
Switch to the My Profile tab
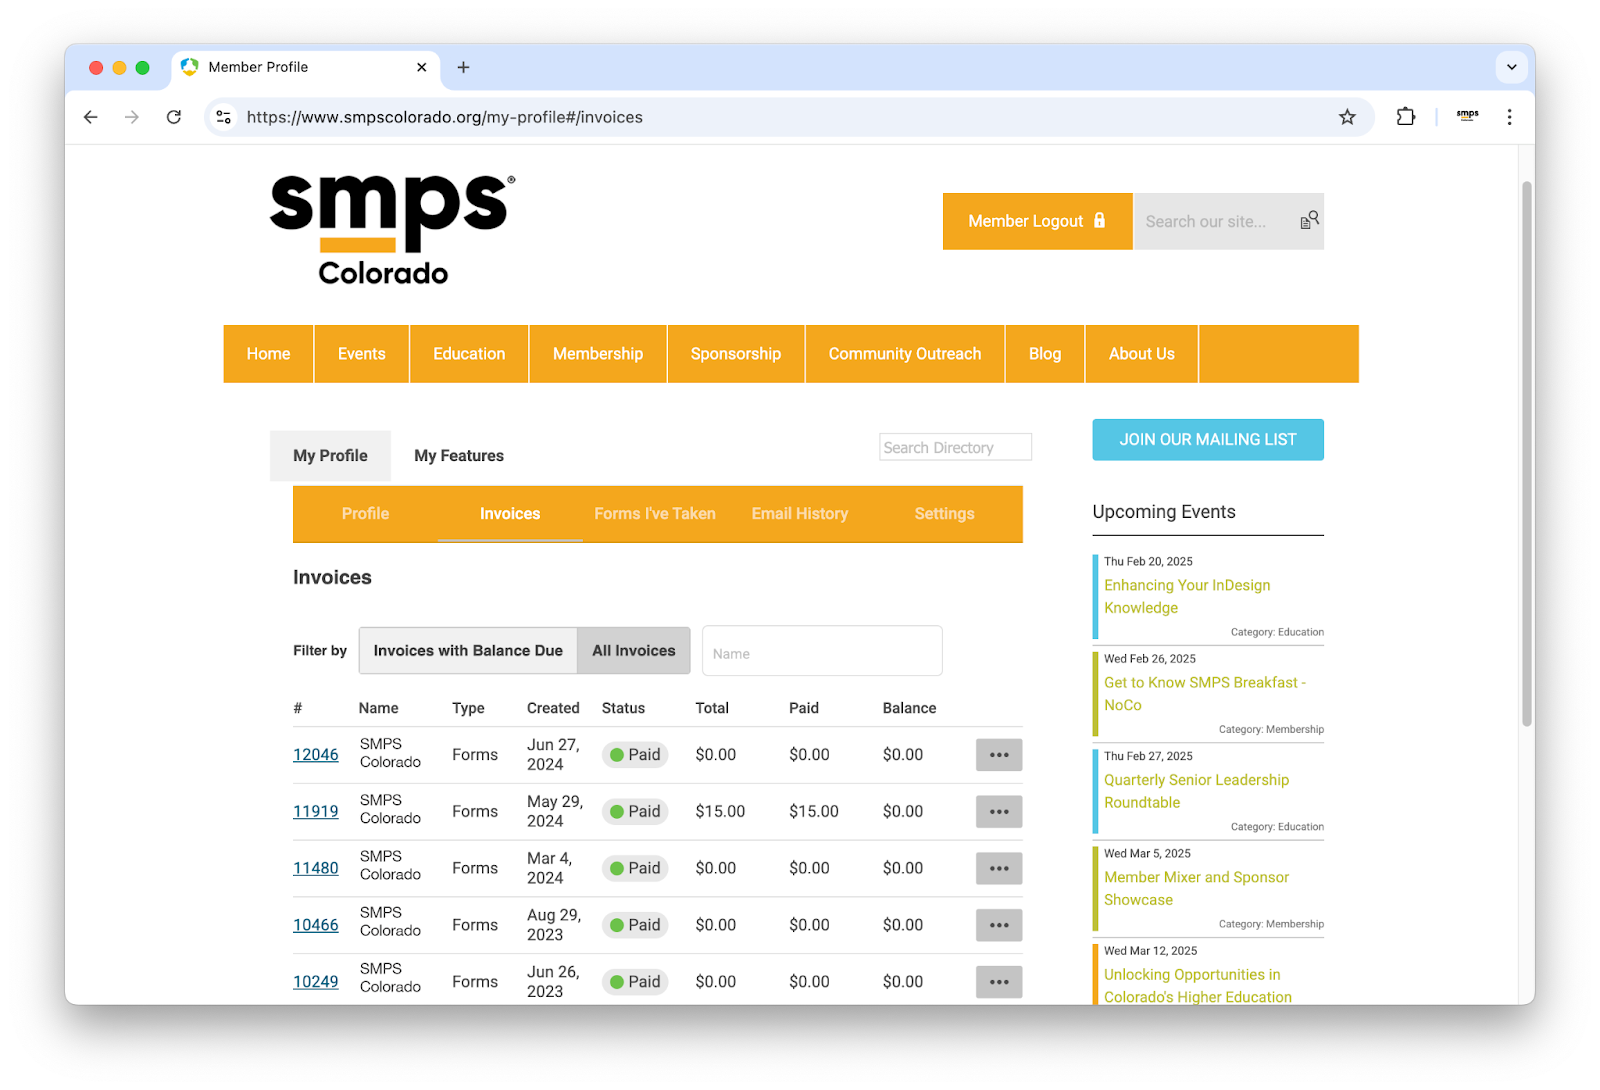[x=330, y=456]
